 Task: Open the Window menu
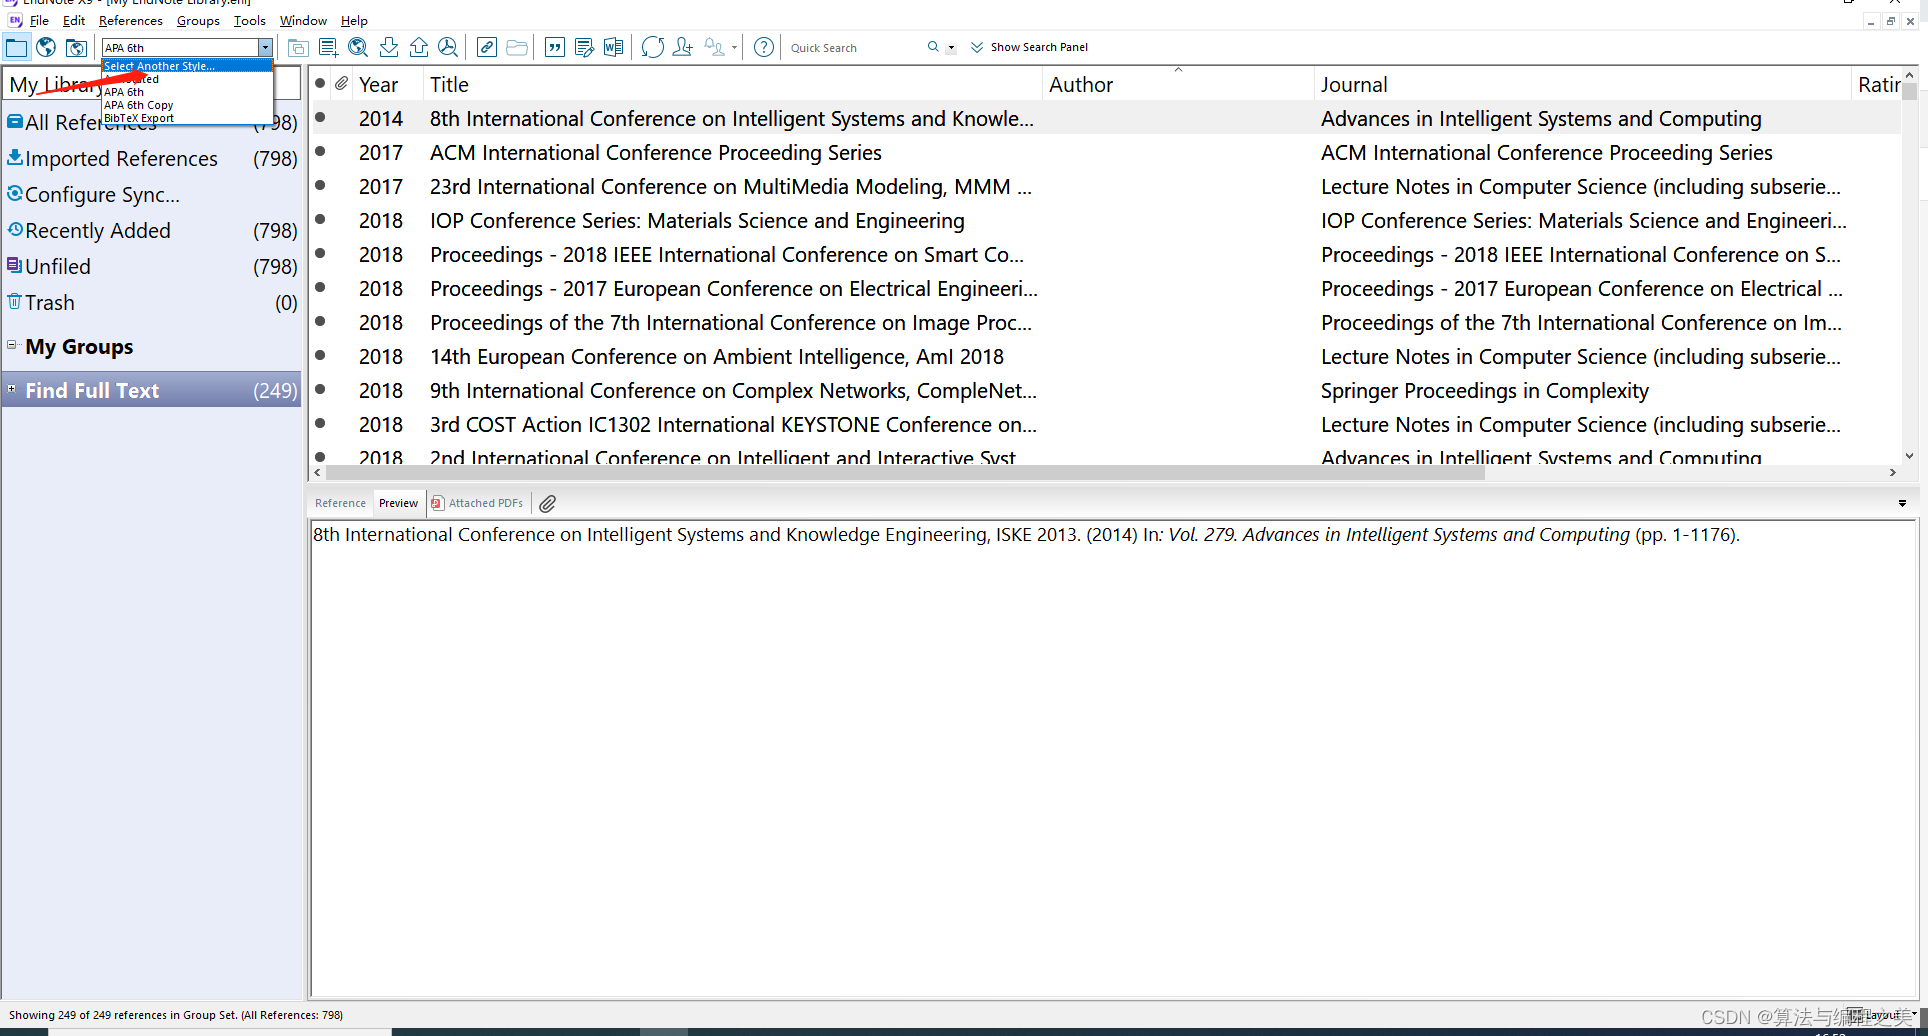point(303,20)
